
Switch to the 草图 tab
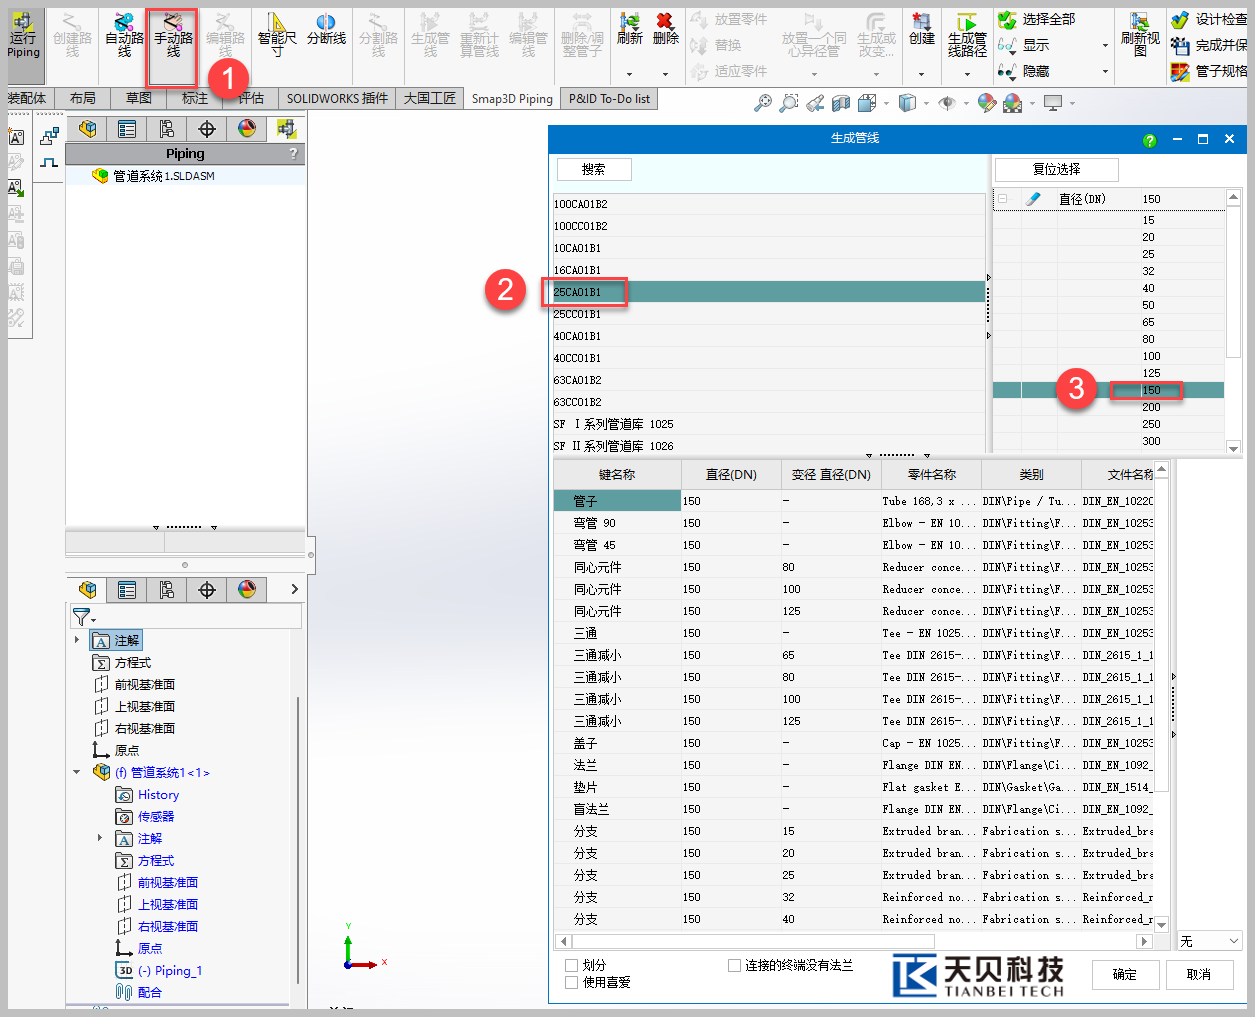[x=139, y=98]
